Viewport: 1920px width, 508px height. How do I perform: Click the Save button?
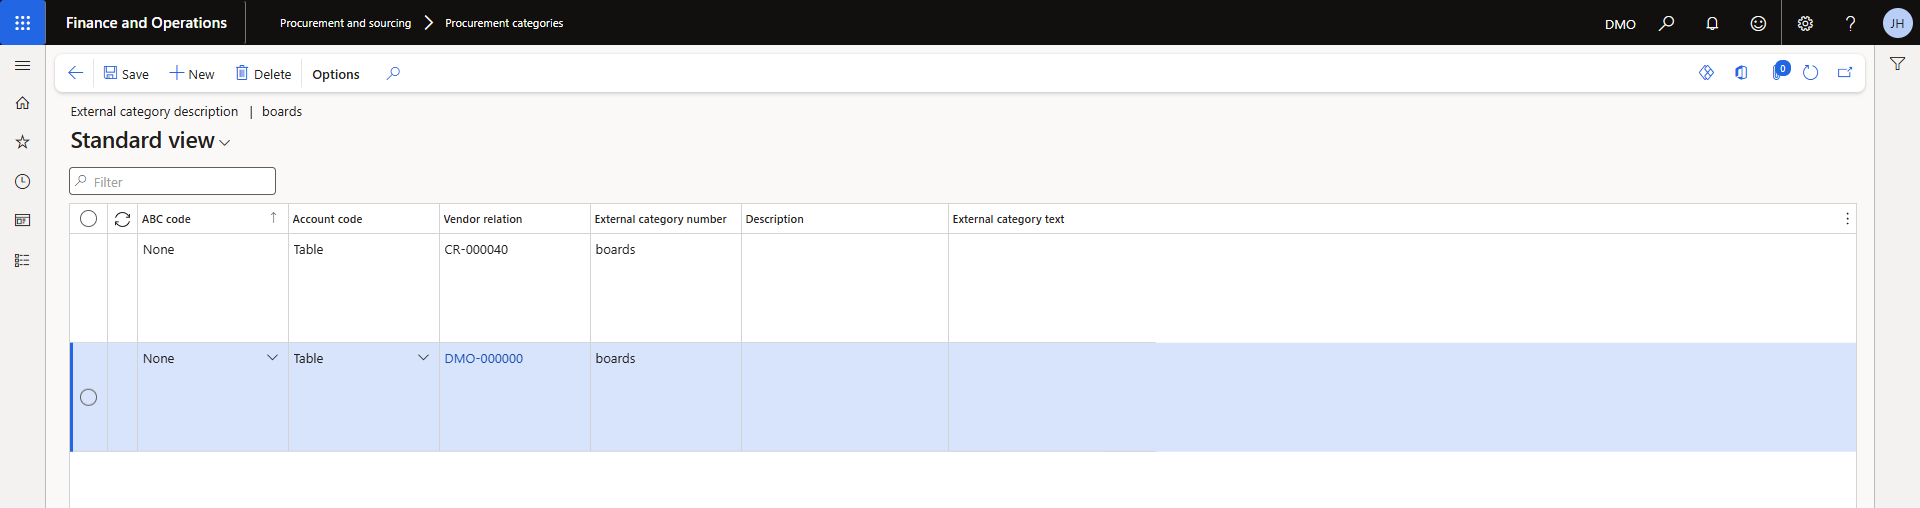click(126, 74)
